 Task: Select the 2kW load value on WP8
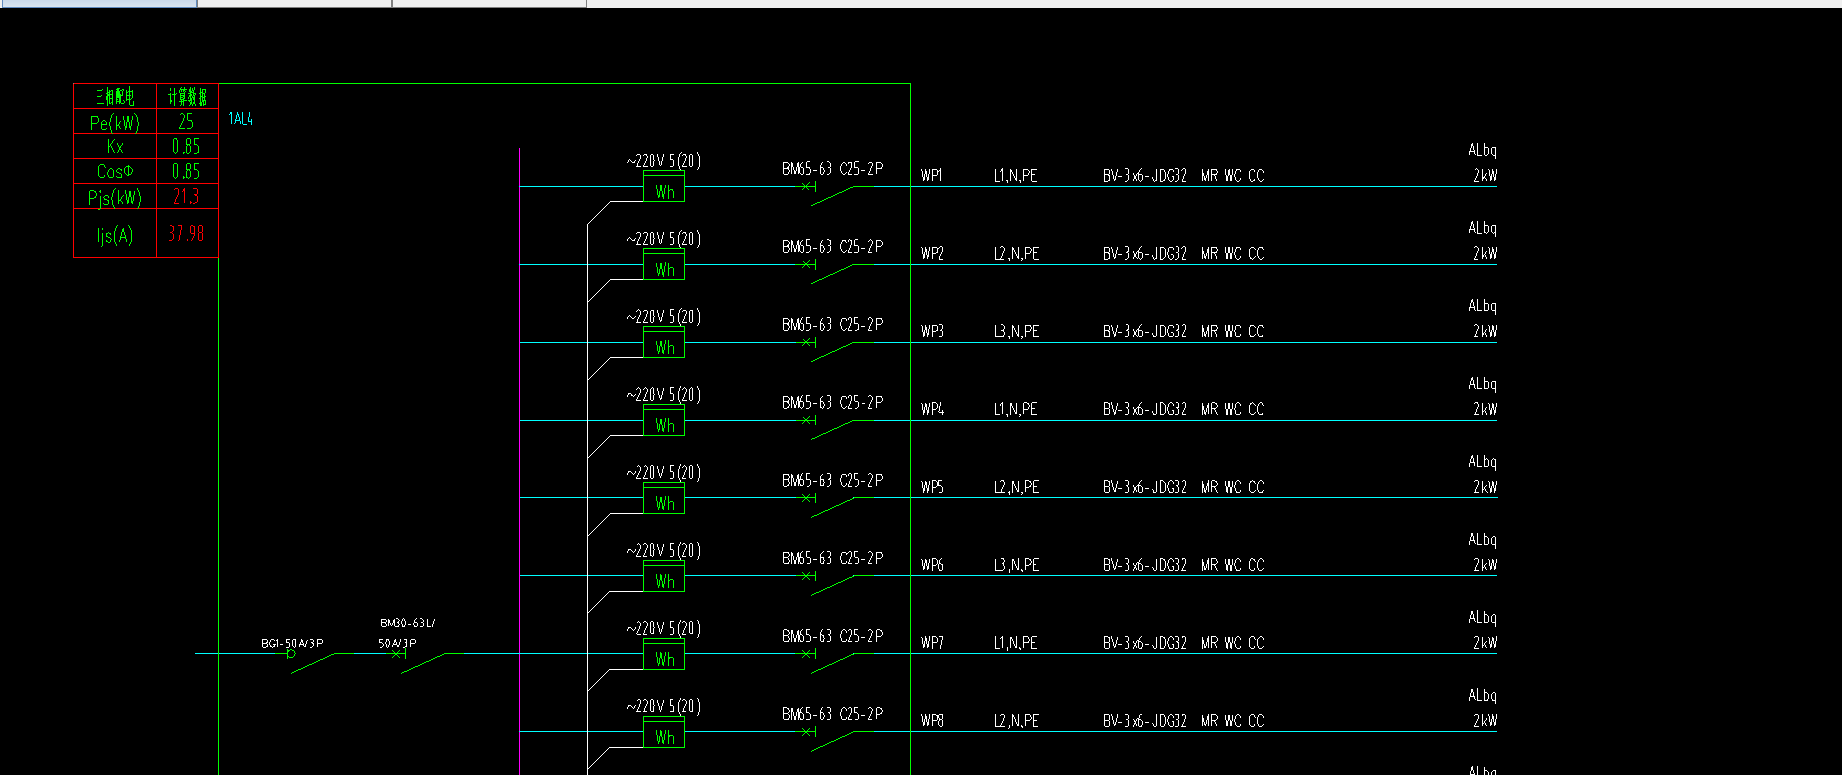(x=1485, y=720)
